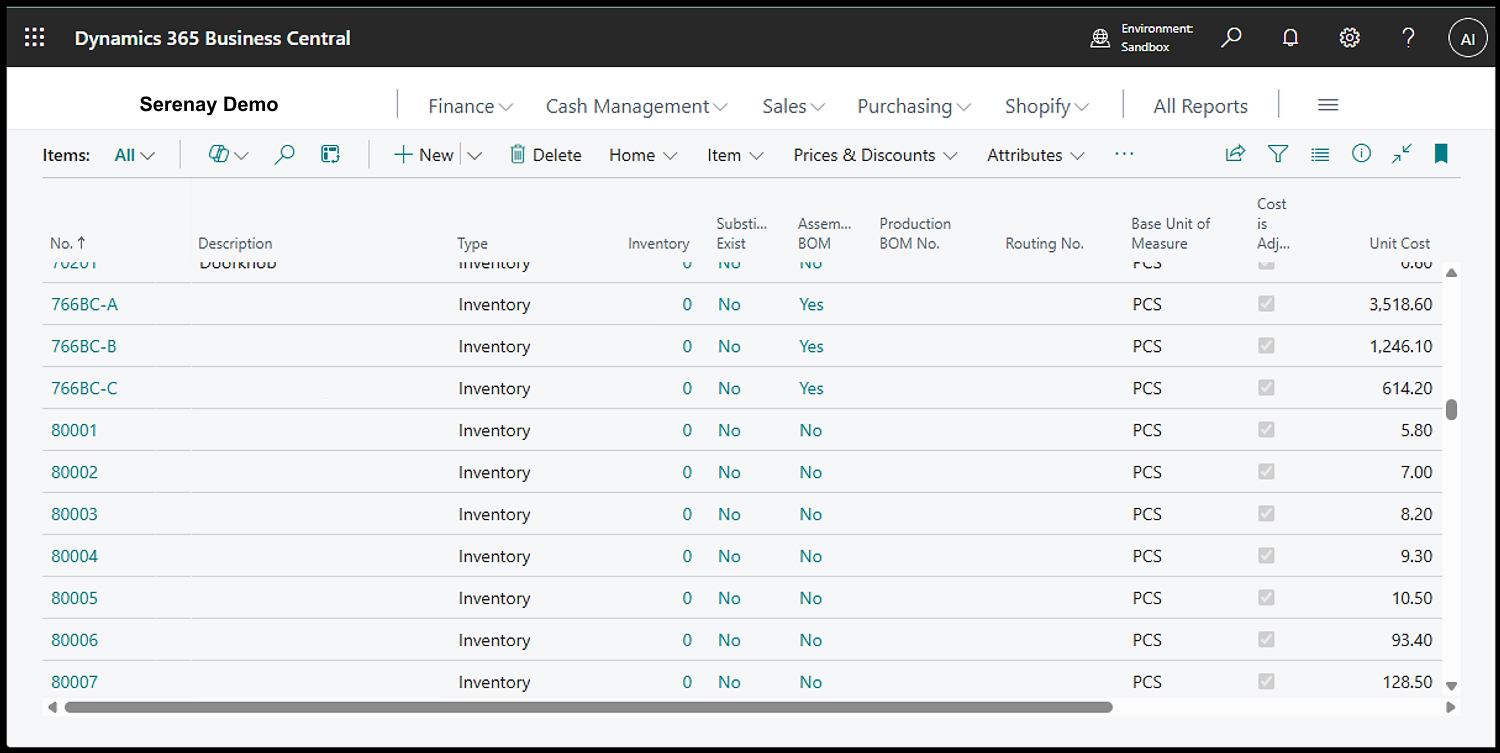Open the Item action menu
Image resolution: width=1500 pixels, height=753 pixels.
coord(735,155)
